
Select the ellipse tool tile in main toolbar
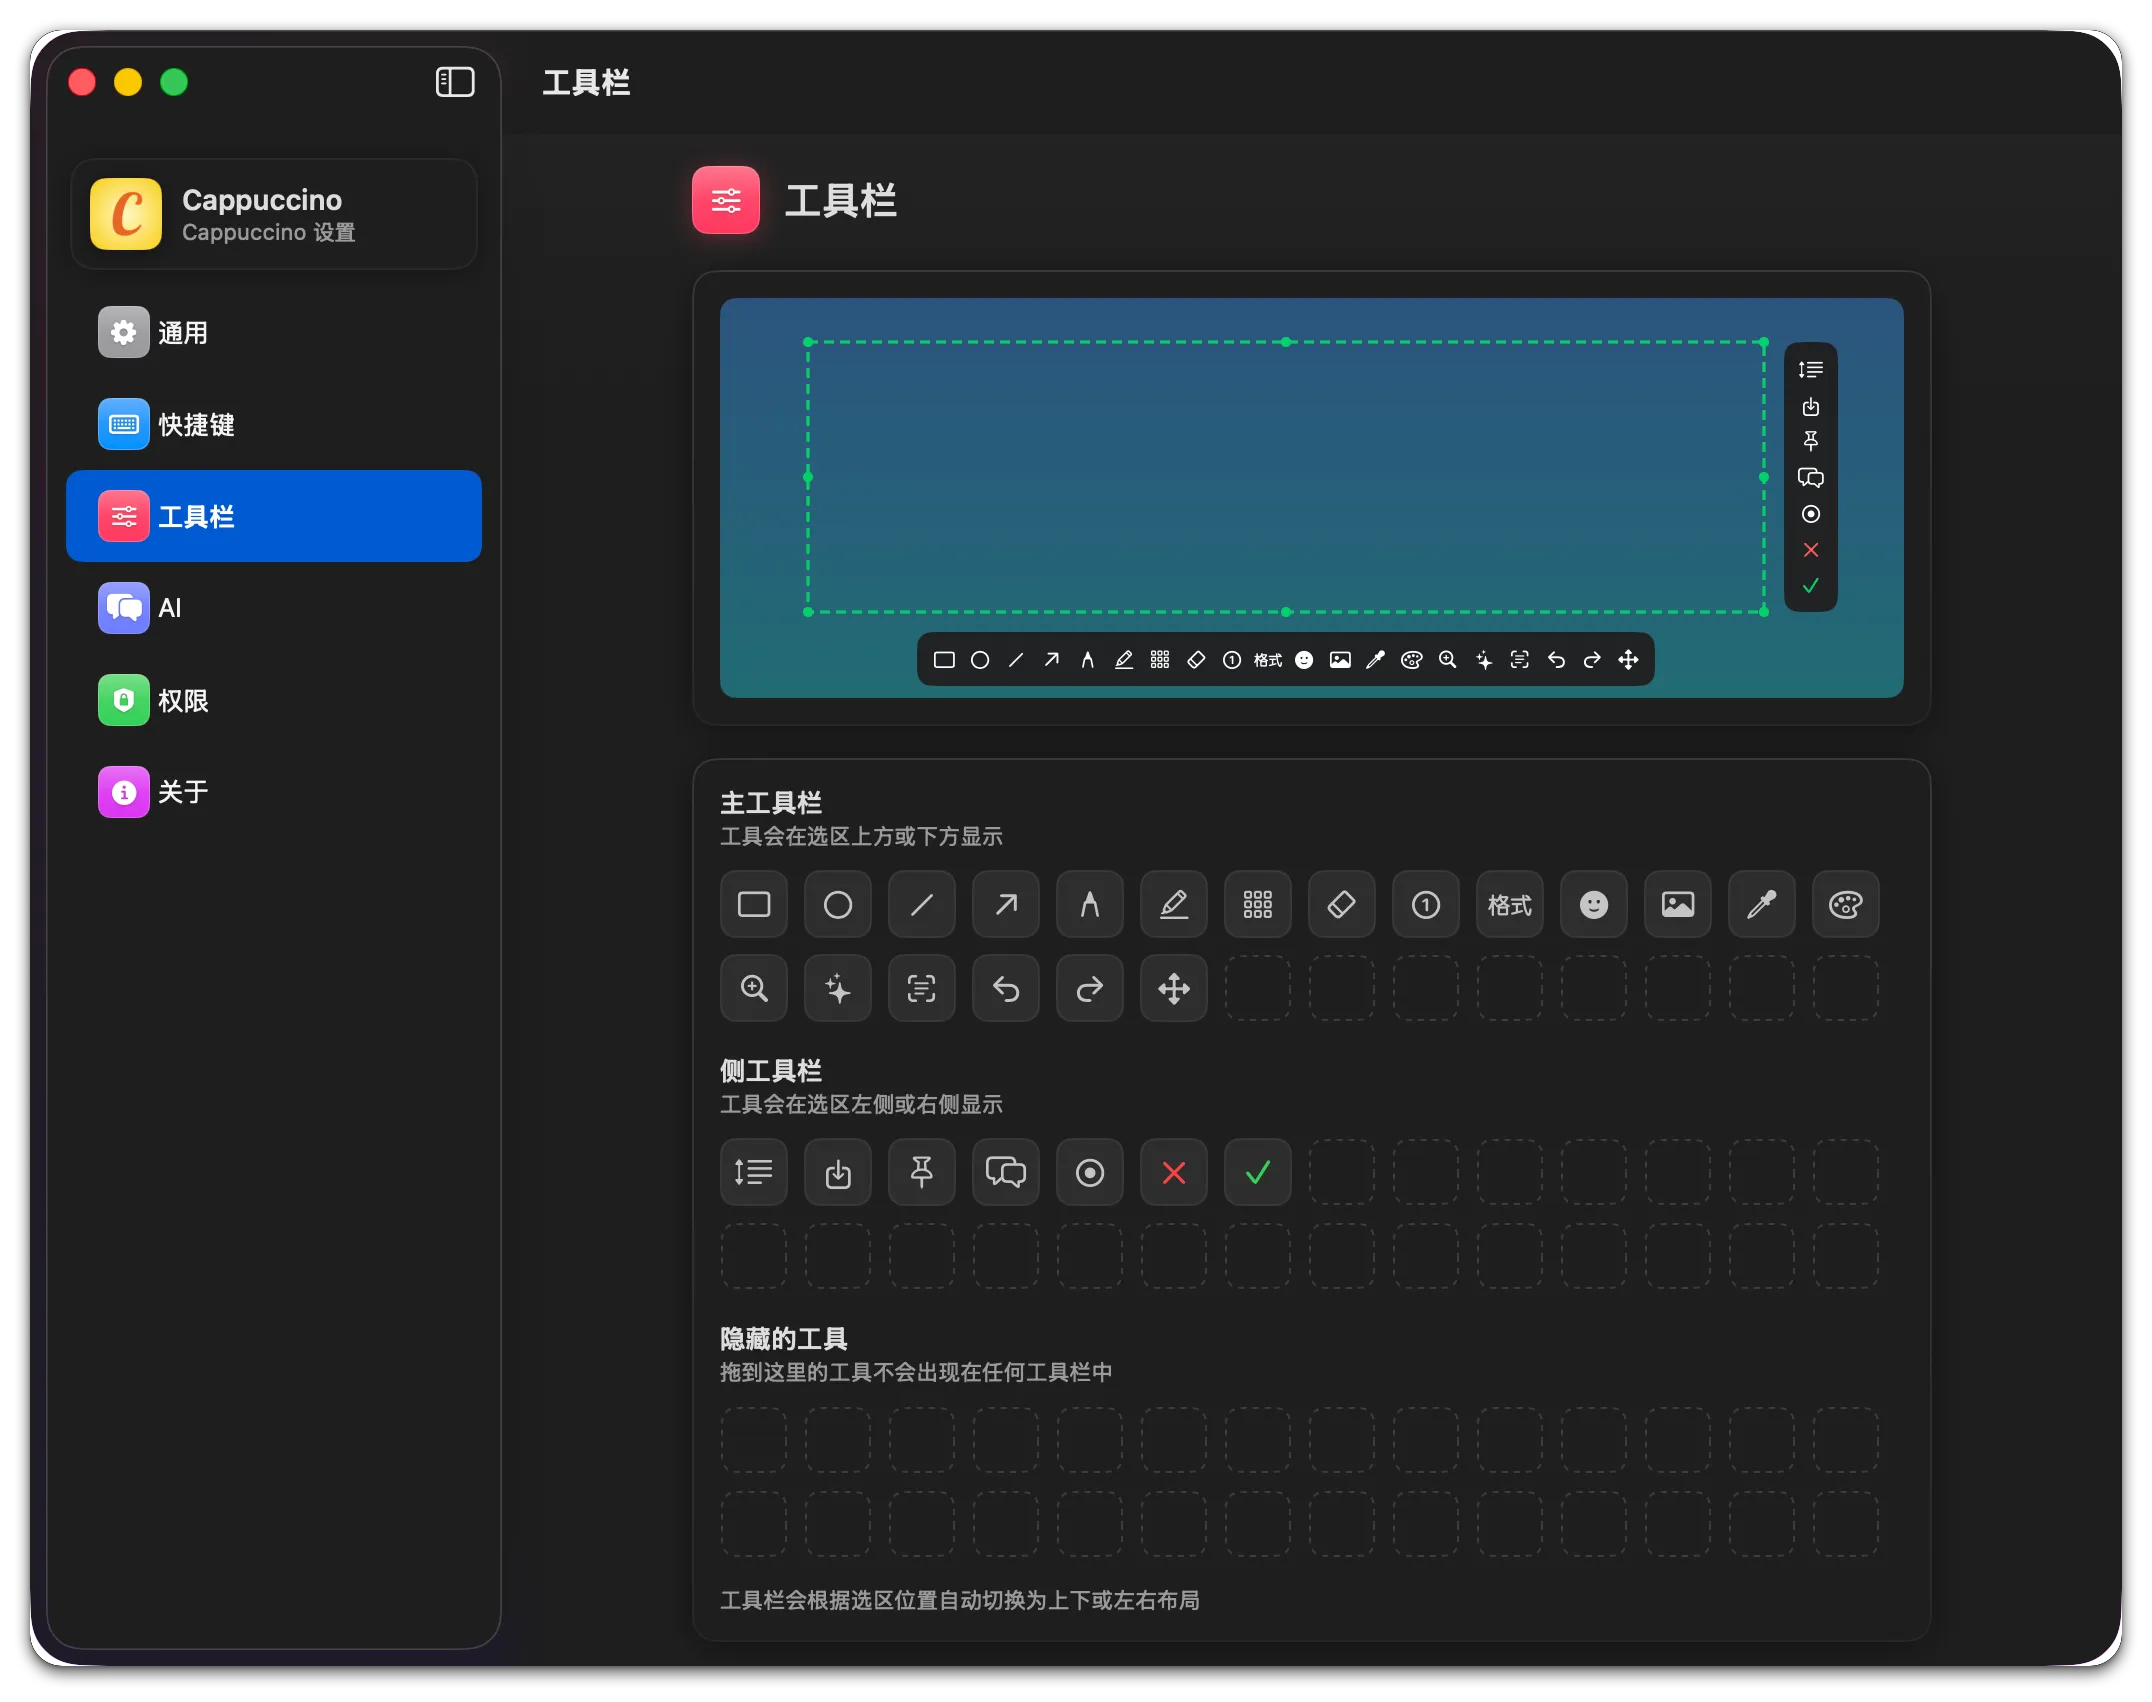pos(838,905)
